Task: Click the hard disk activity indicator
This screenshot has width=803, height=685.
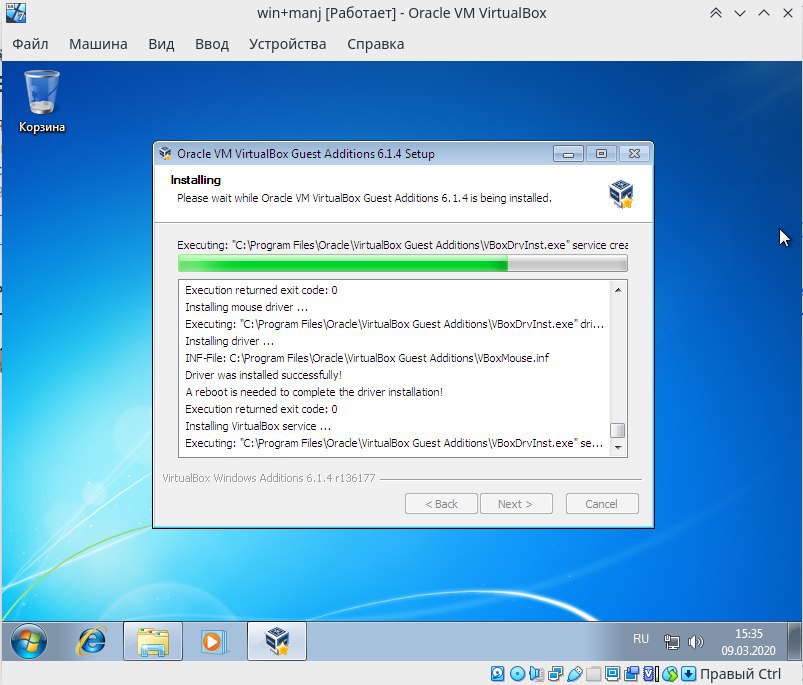Action: pyautogui.click(x=497, y=674)
